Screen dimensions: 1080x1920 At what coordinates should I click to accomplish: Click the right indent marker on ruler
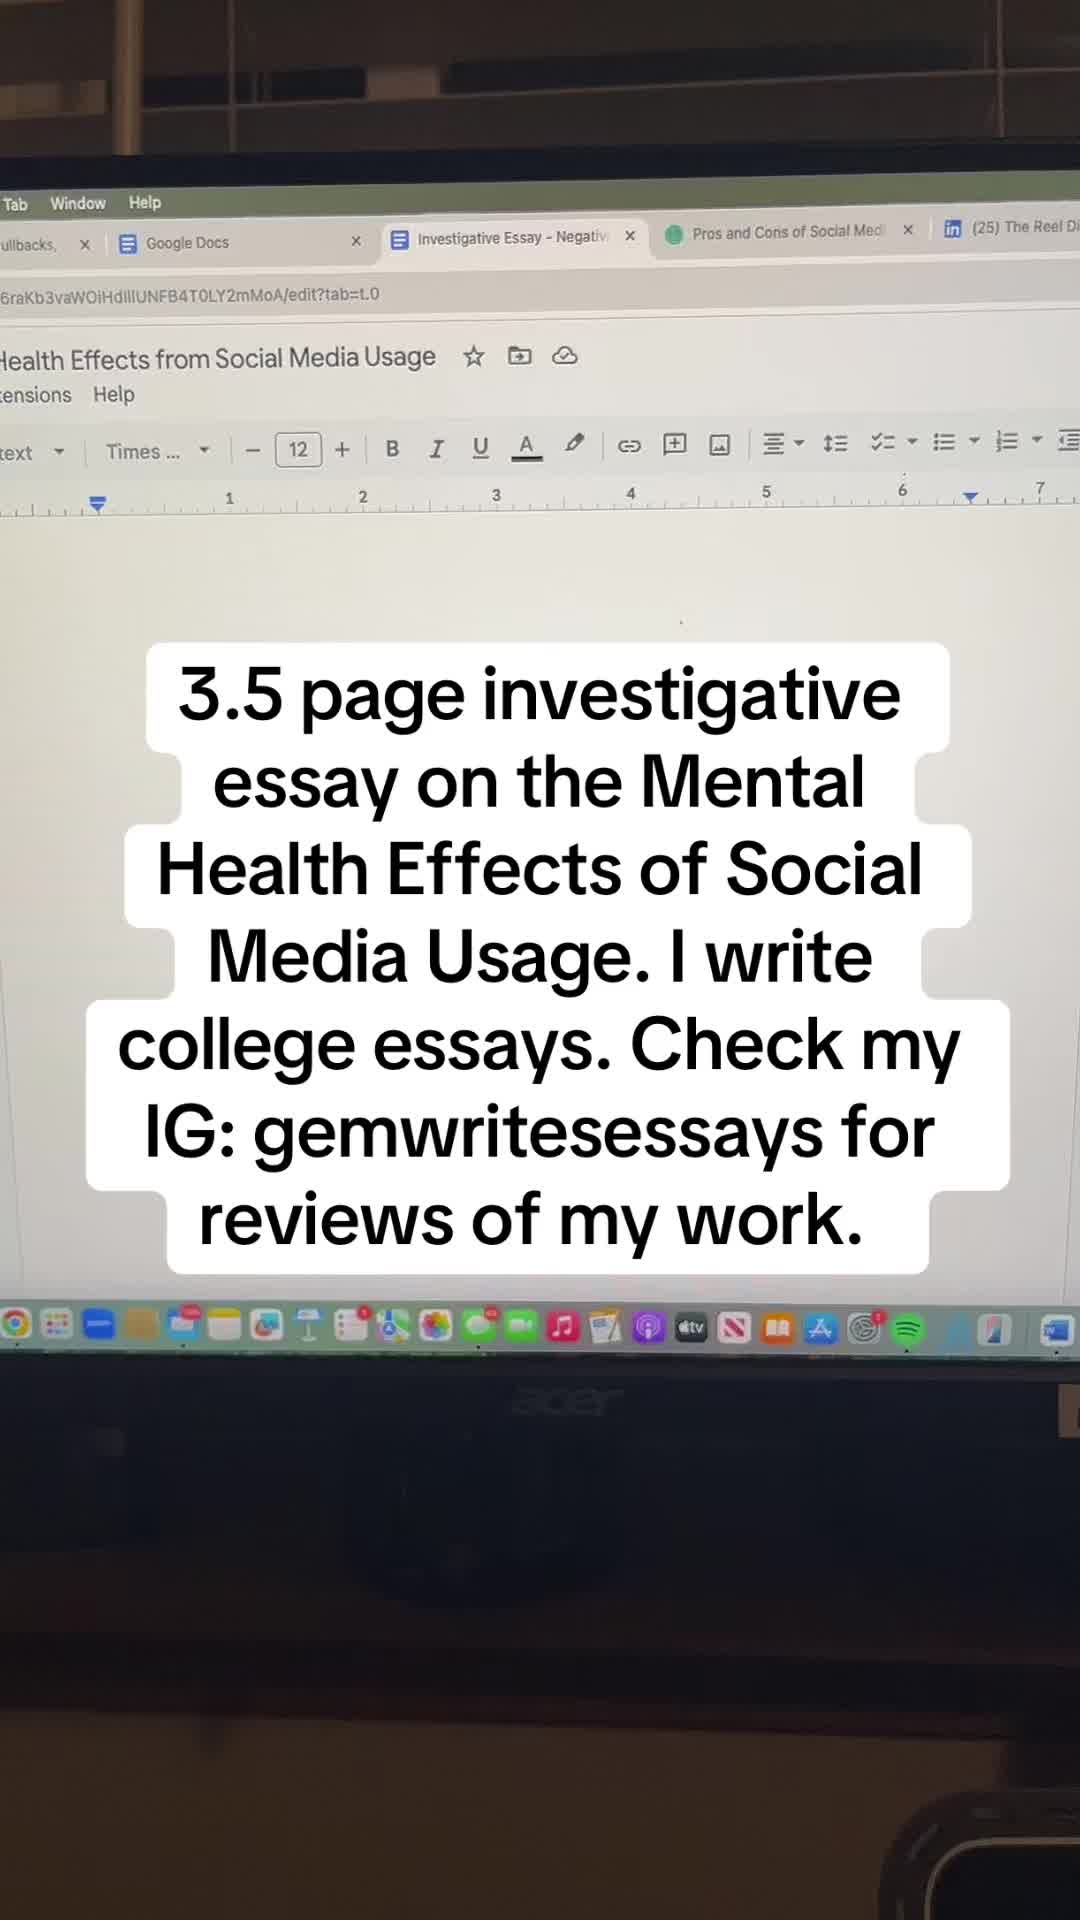pos(970,496)
